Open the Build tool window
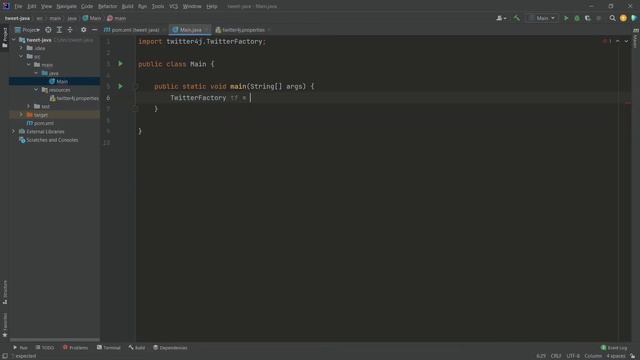640x360 pixels. (x=137, y=348)
